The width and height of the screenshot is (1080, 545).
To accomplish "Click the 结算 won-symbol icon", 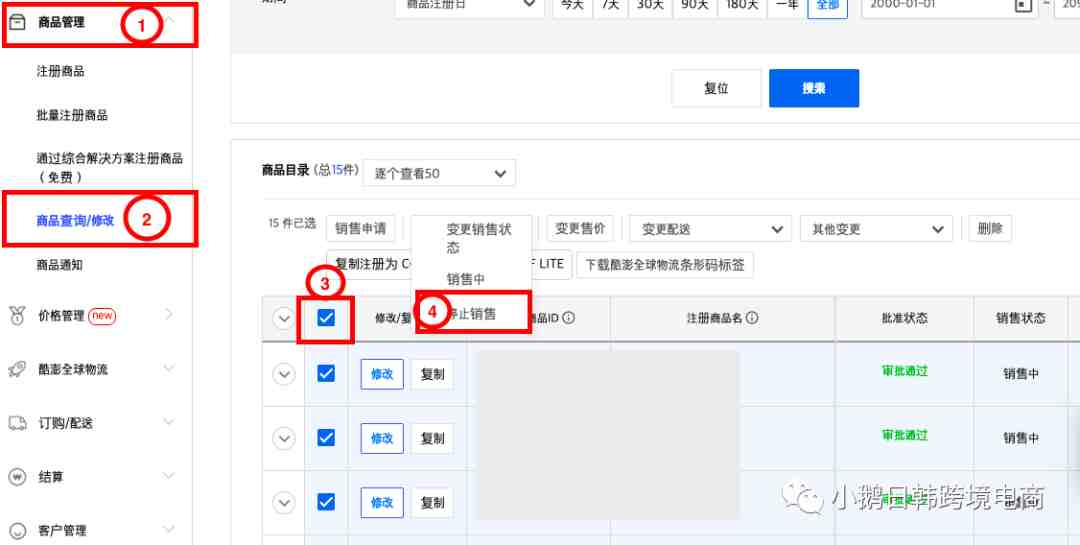I will coord(17,477).
